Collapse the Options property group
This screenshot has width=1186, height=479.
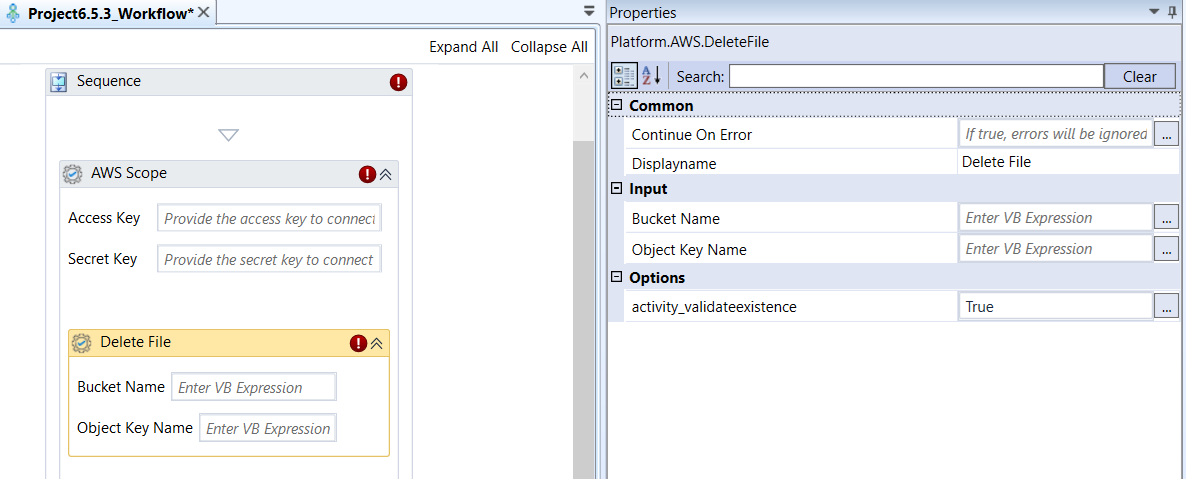[616, 277]
